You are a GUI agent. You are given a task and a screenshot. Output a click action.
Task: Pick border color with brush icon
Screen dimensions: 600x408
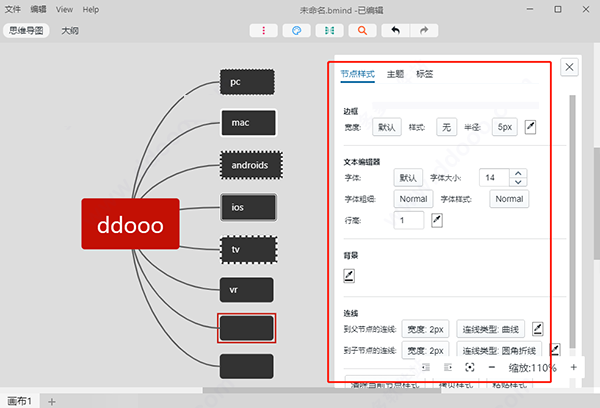(530, 127)
